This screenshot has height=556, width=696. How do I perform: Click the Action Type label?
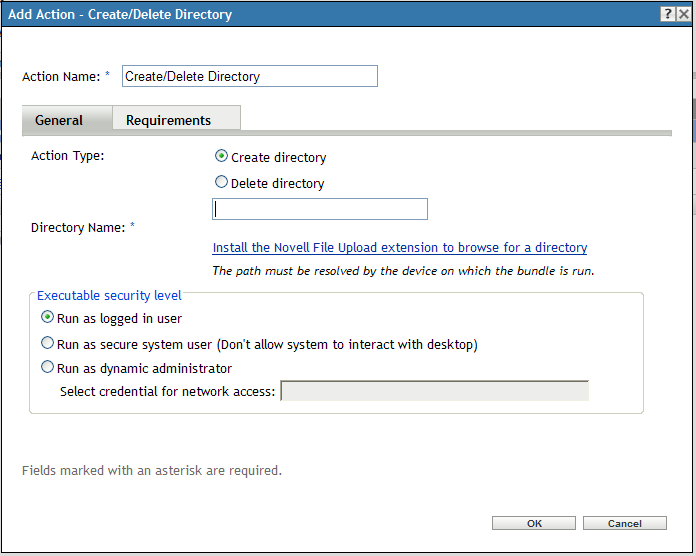coord(67,155)
